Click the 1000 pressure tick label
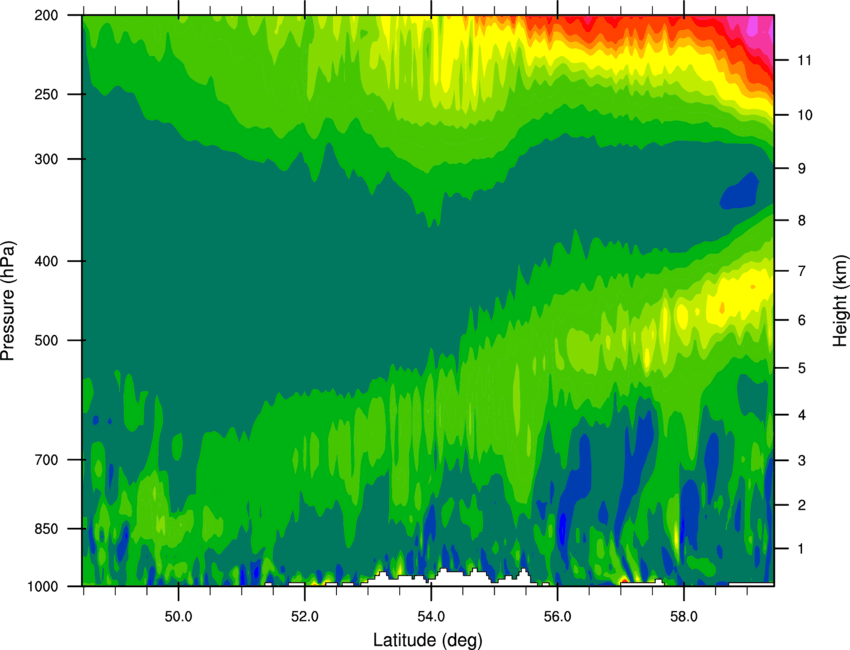 pyautogui.click(x=42, y=586)
